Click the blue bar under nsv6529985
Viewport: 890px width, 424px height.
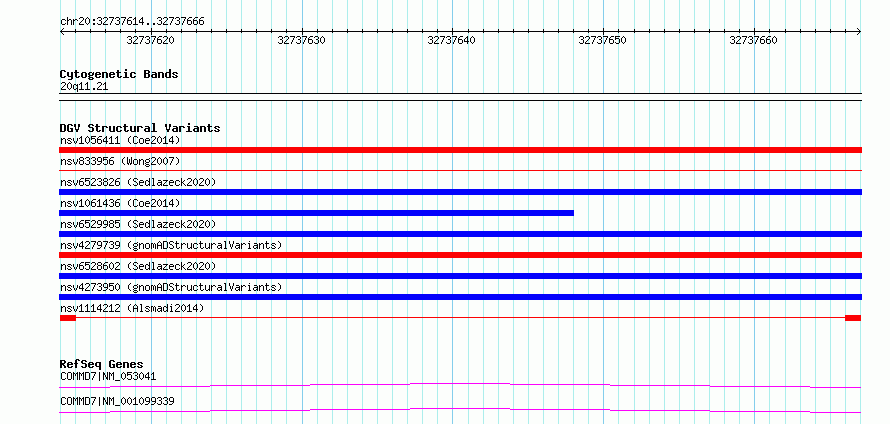[460, 234]
